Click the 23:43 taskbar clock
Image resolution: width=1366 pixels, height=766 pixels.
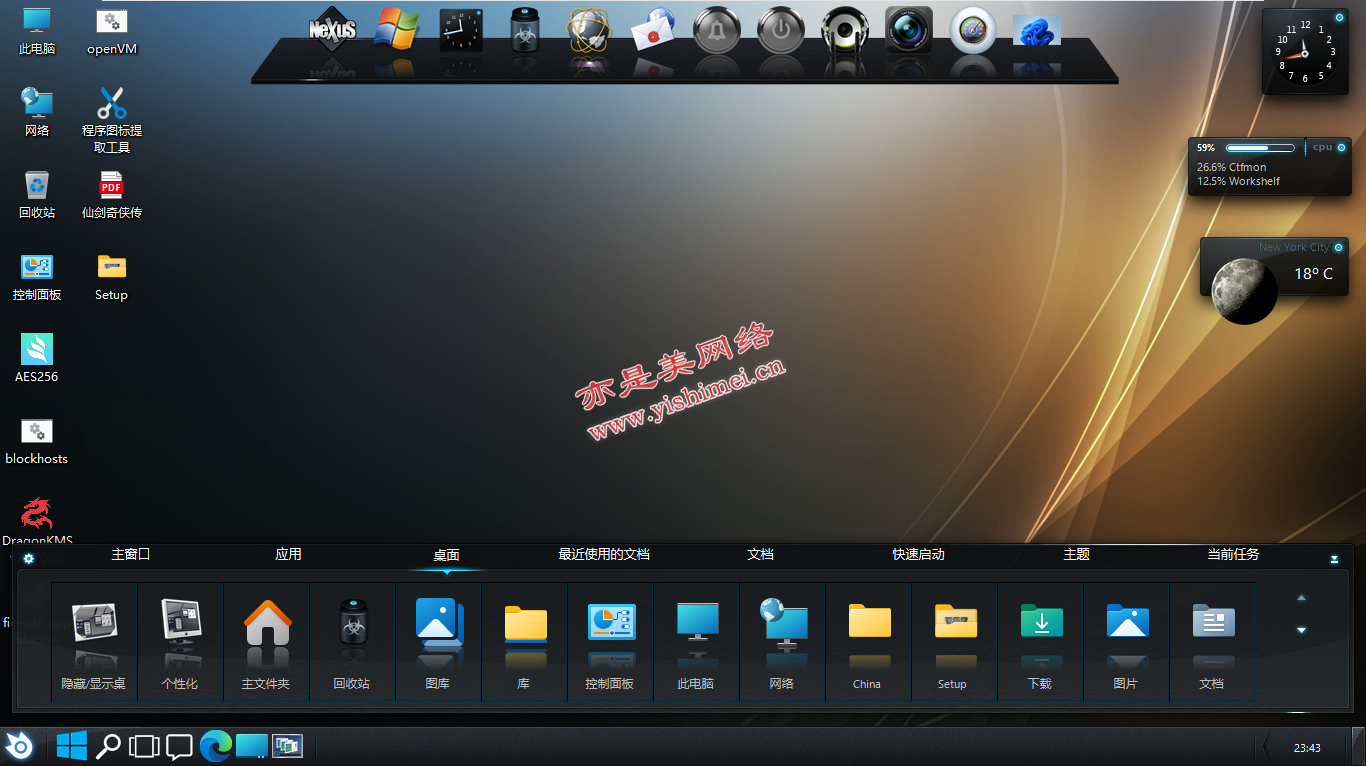(x=1307, y=748)
